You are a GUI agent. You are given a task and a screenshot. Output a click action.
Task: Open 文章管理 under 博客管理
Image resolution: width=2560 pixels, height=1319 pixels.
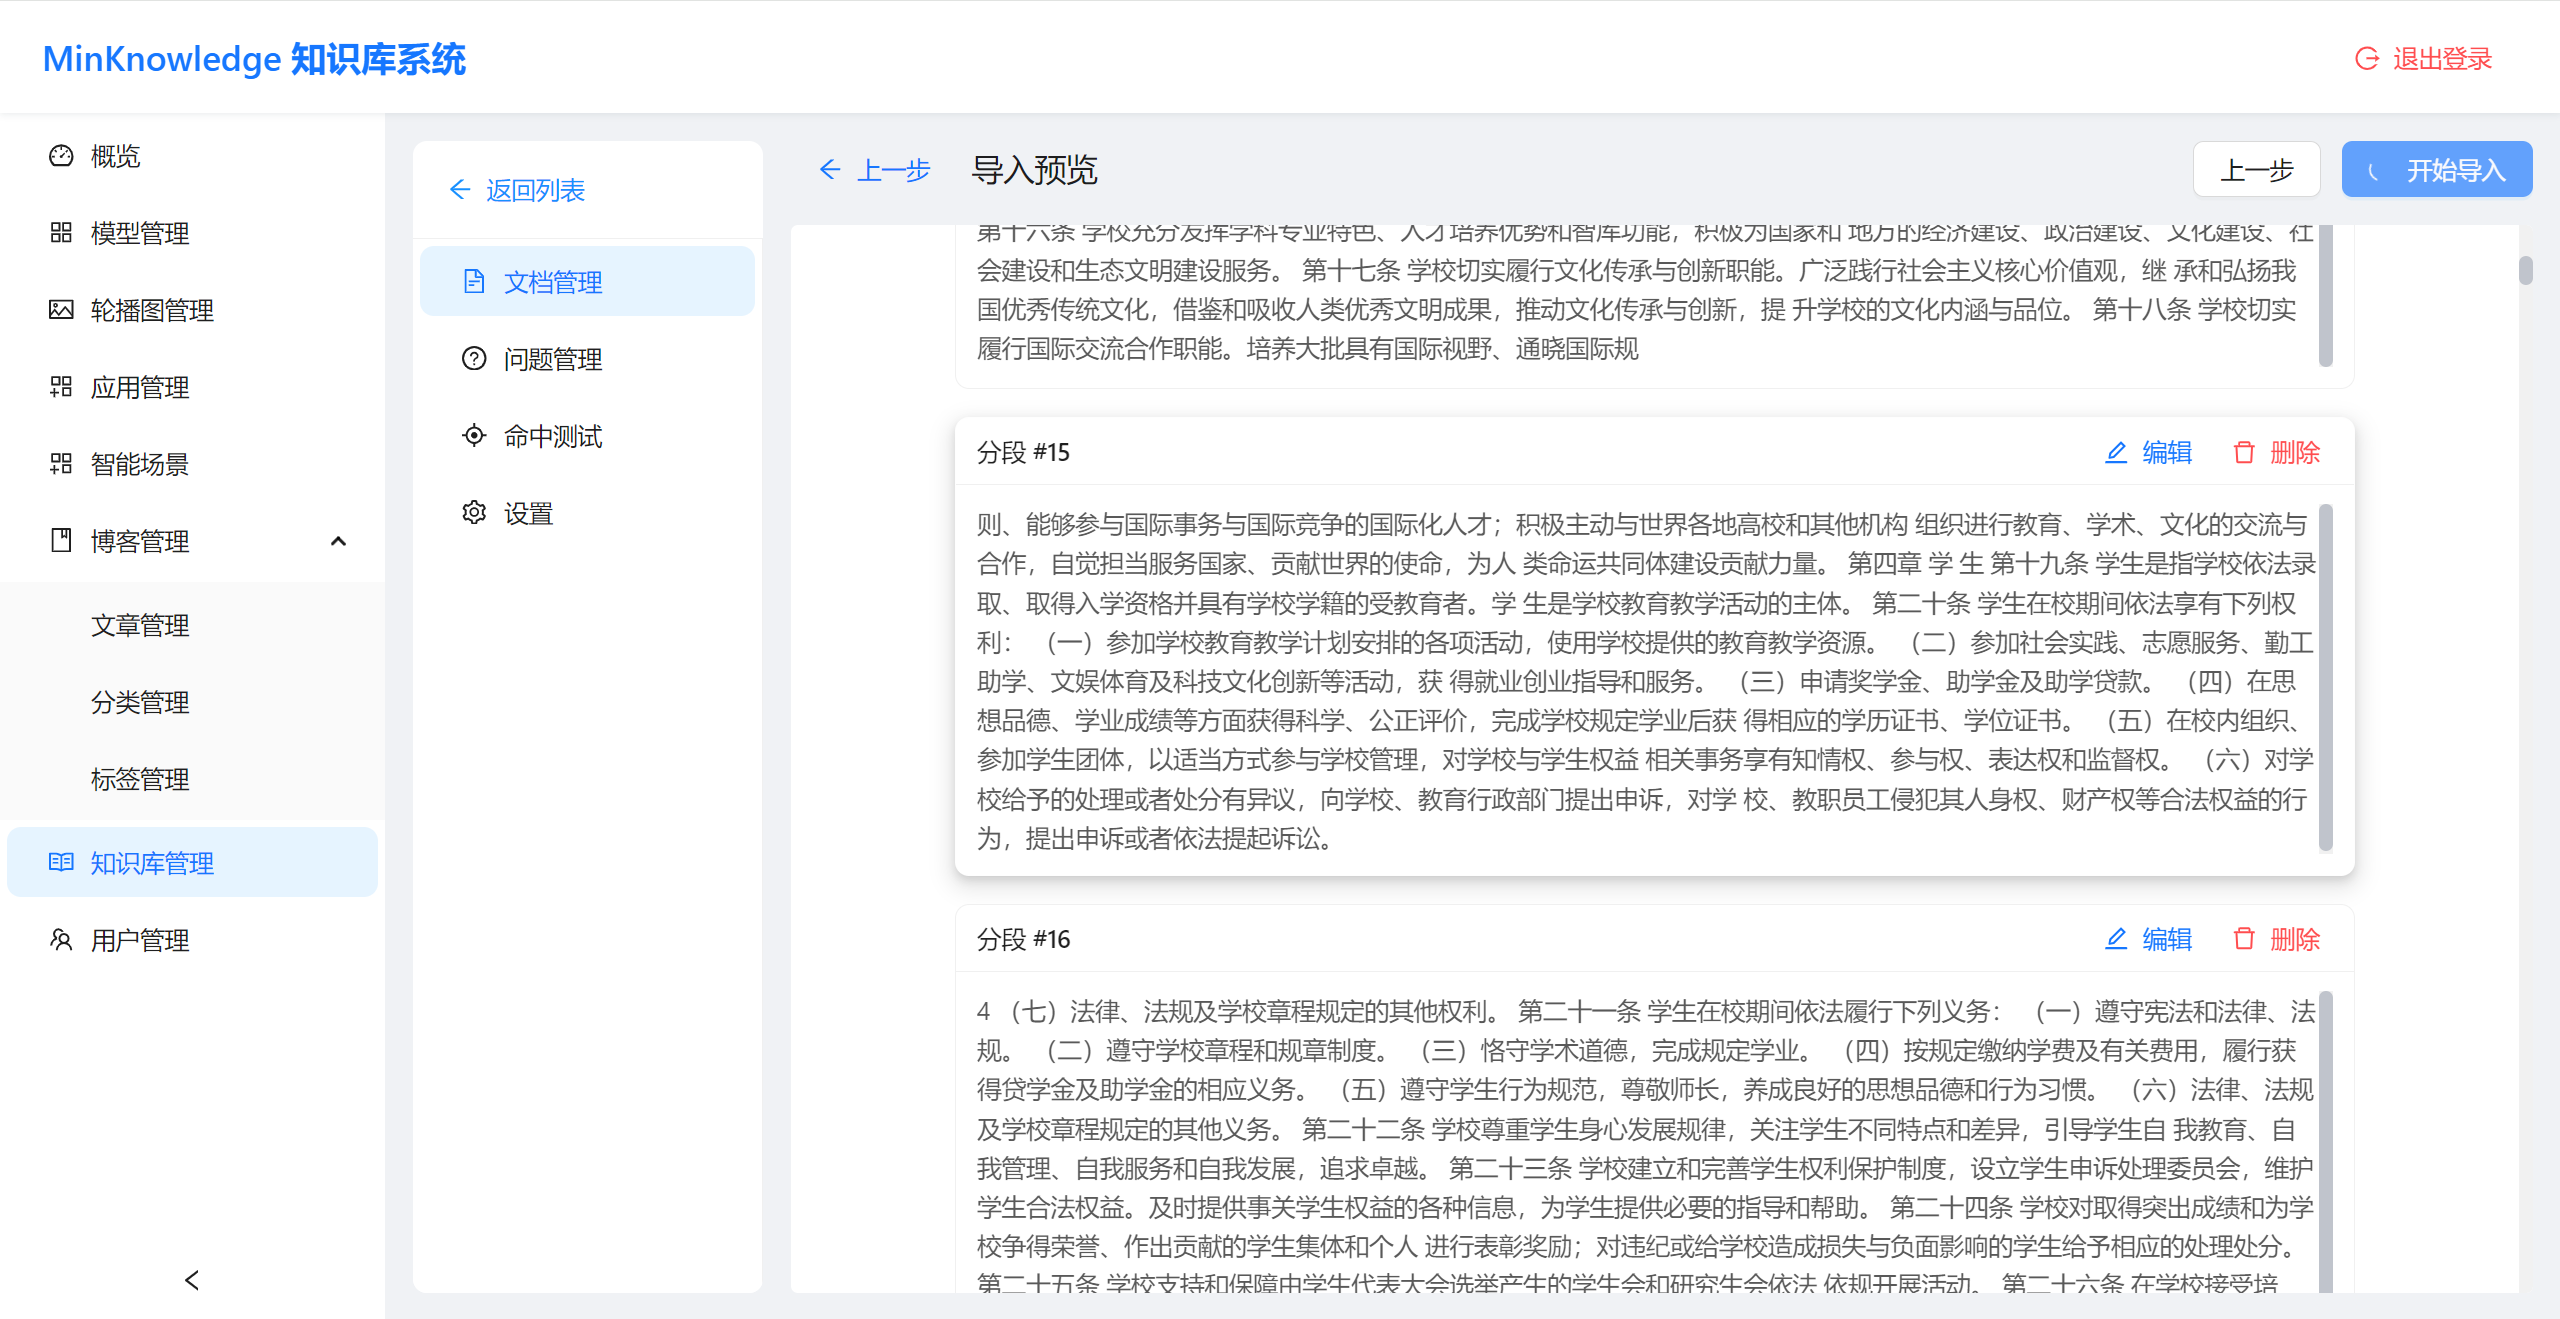[x=140, y=625]
